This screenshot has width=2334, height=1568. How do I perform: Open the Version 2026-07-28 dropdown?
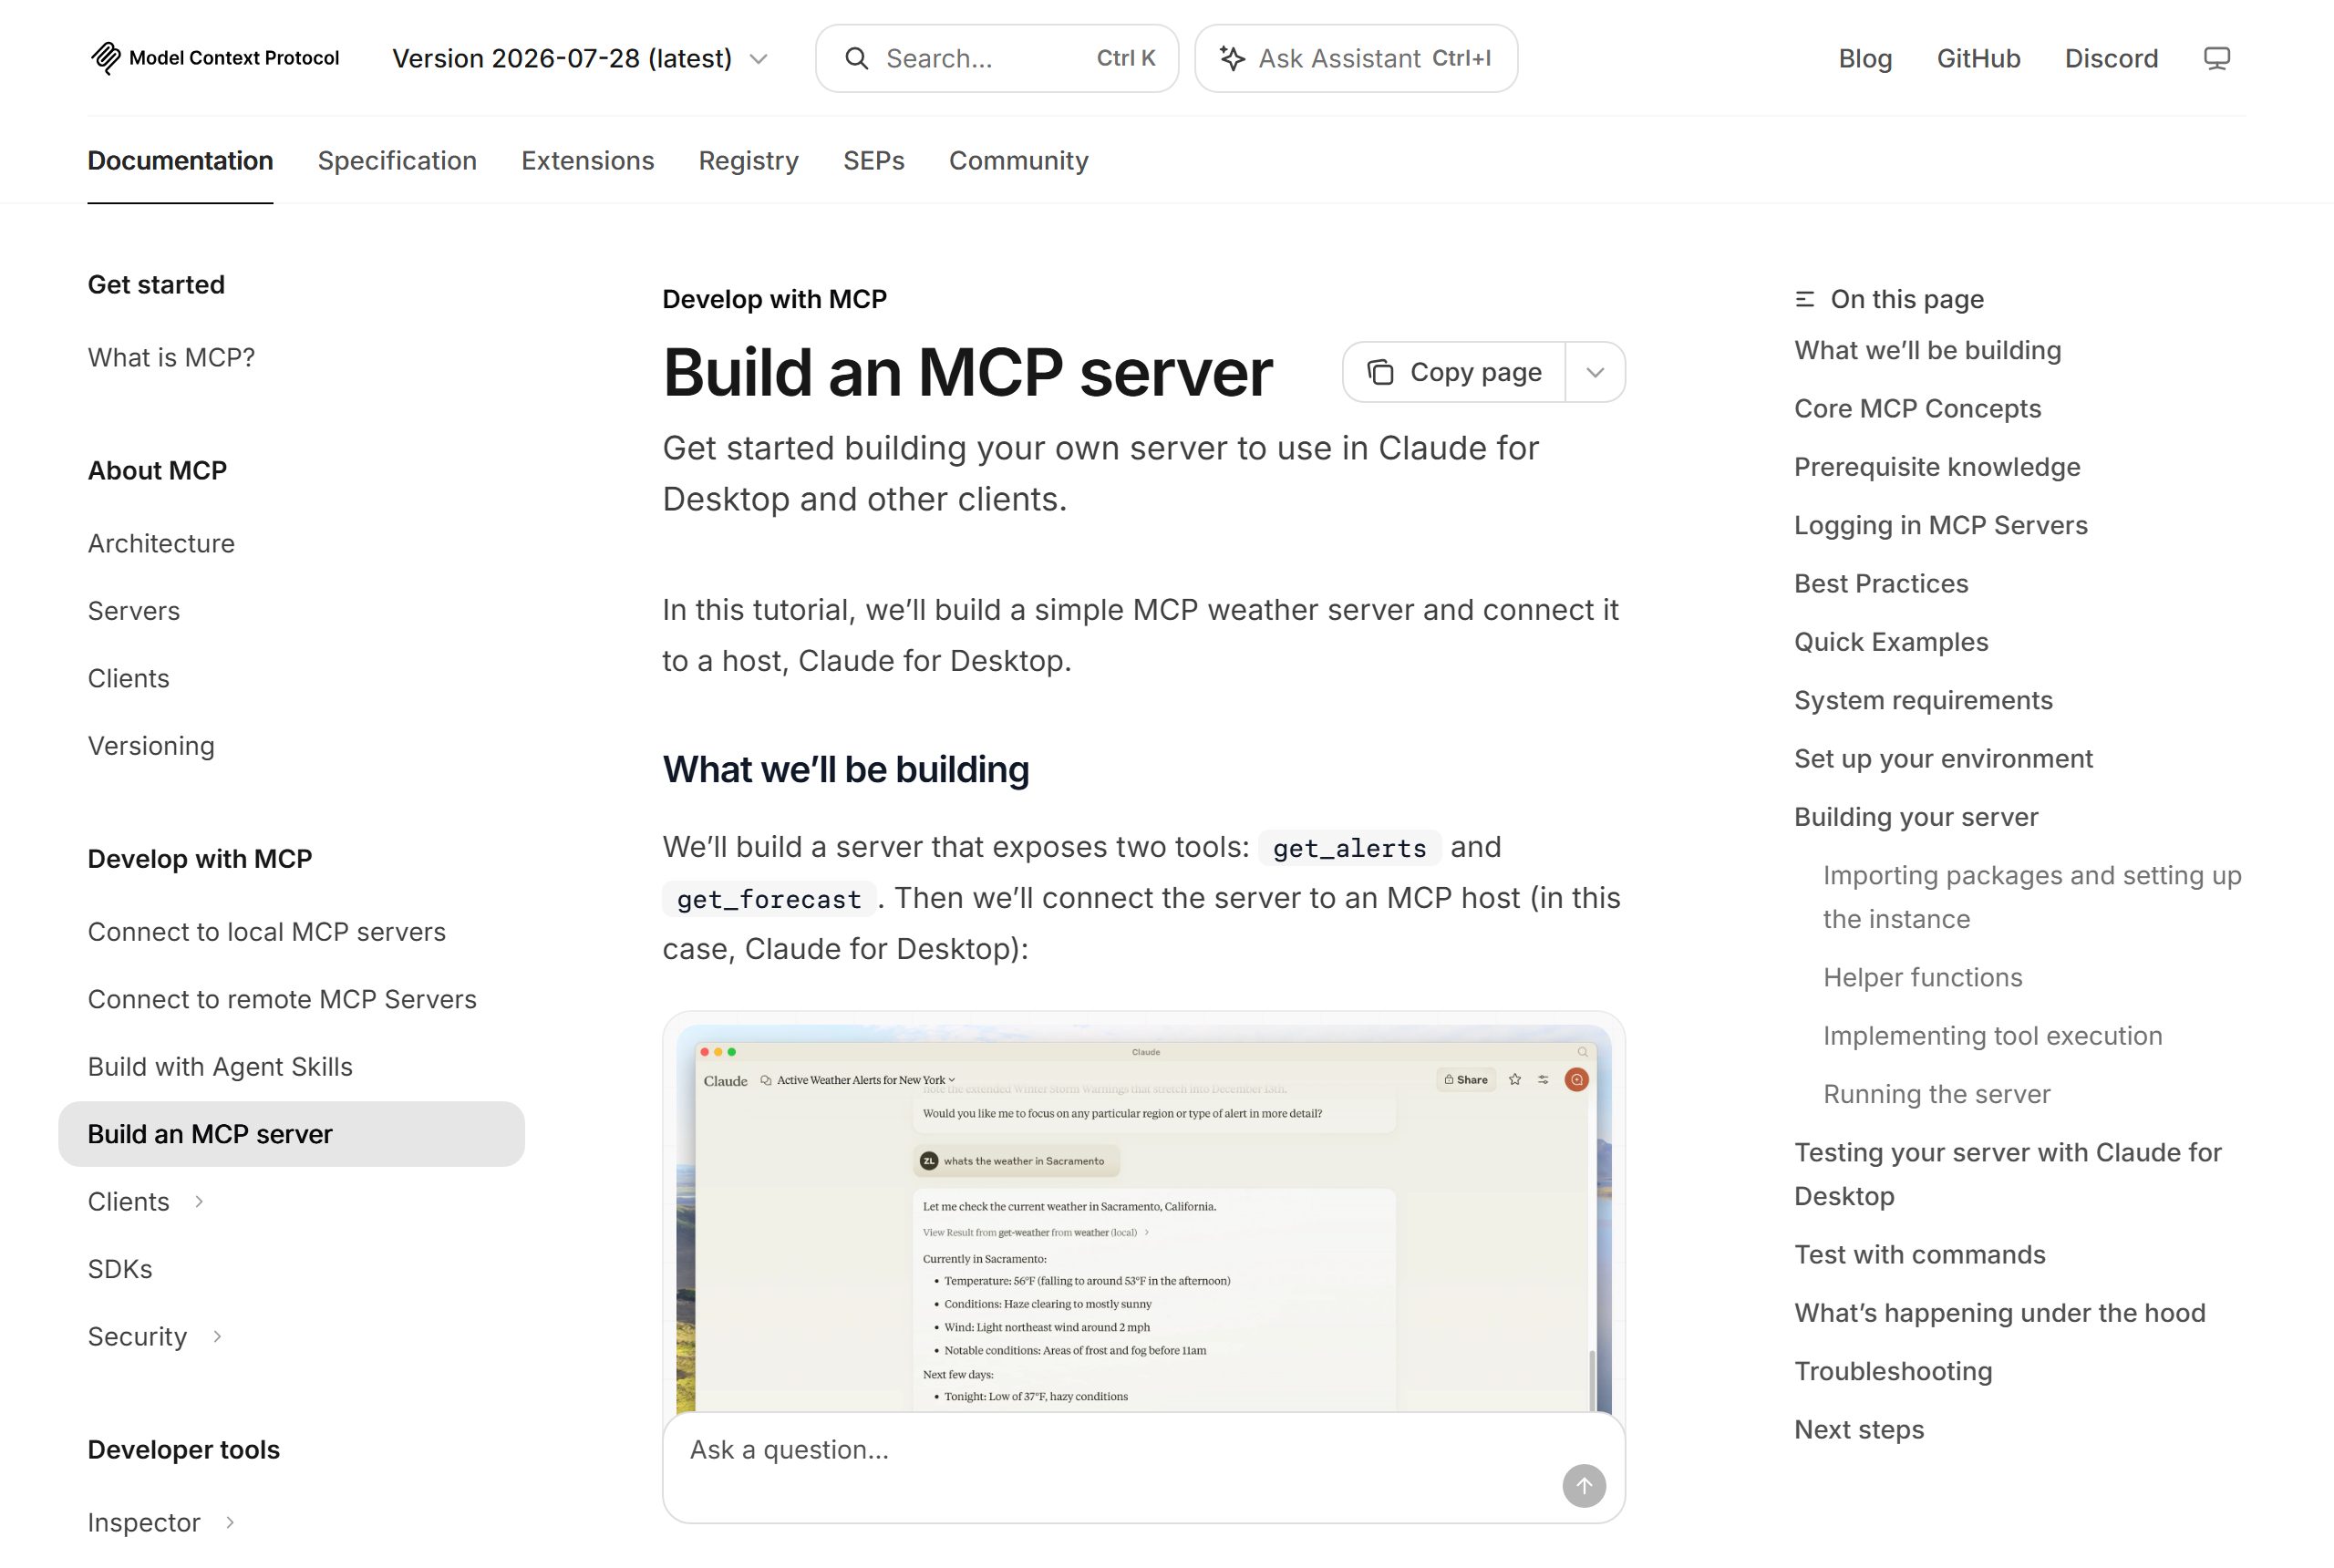pos(580,58)
